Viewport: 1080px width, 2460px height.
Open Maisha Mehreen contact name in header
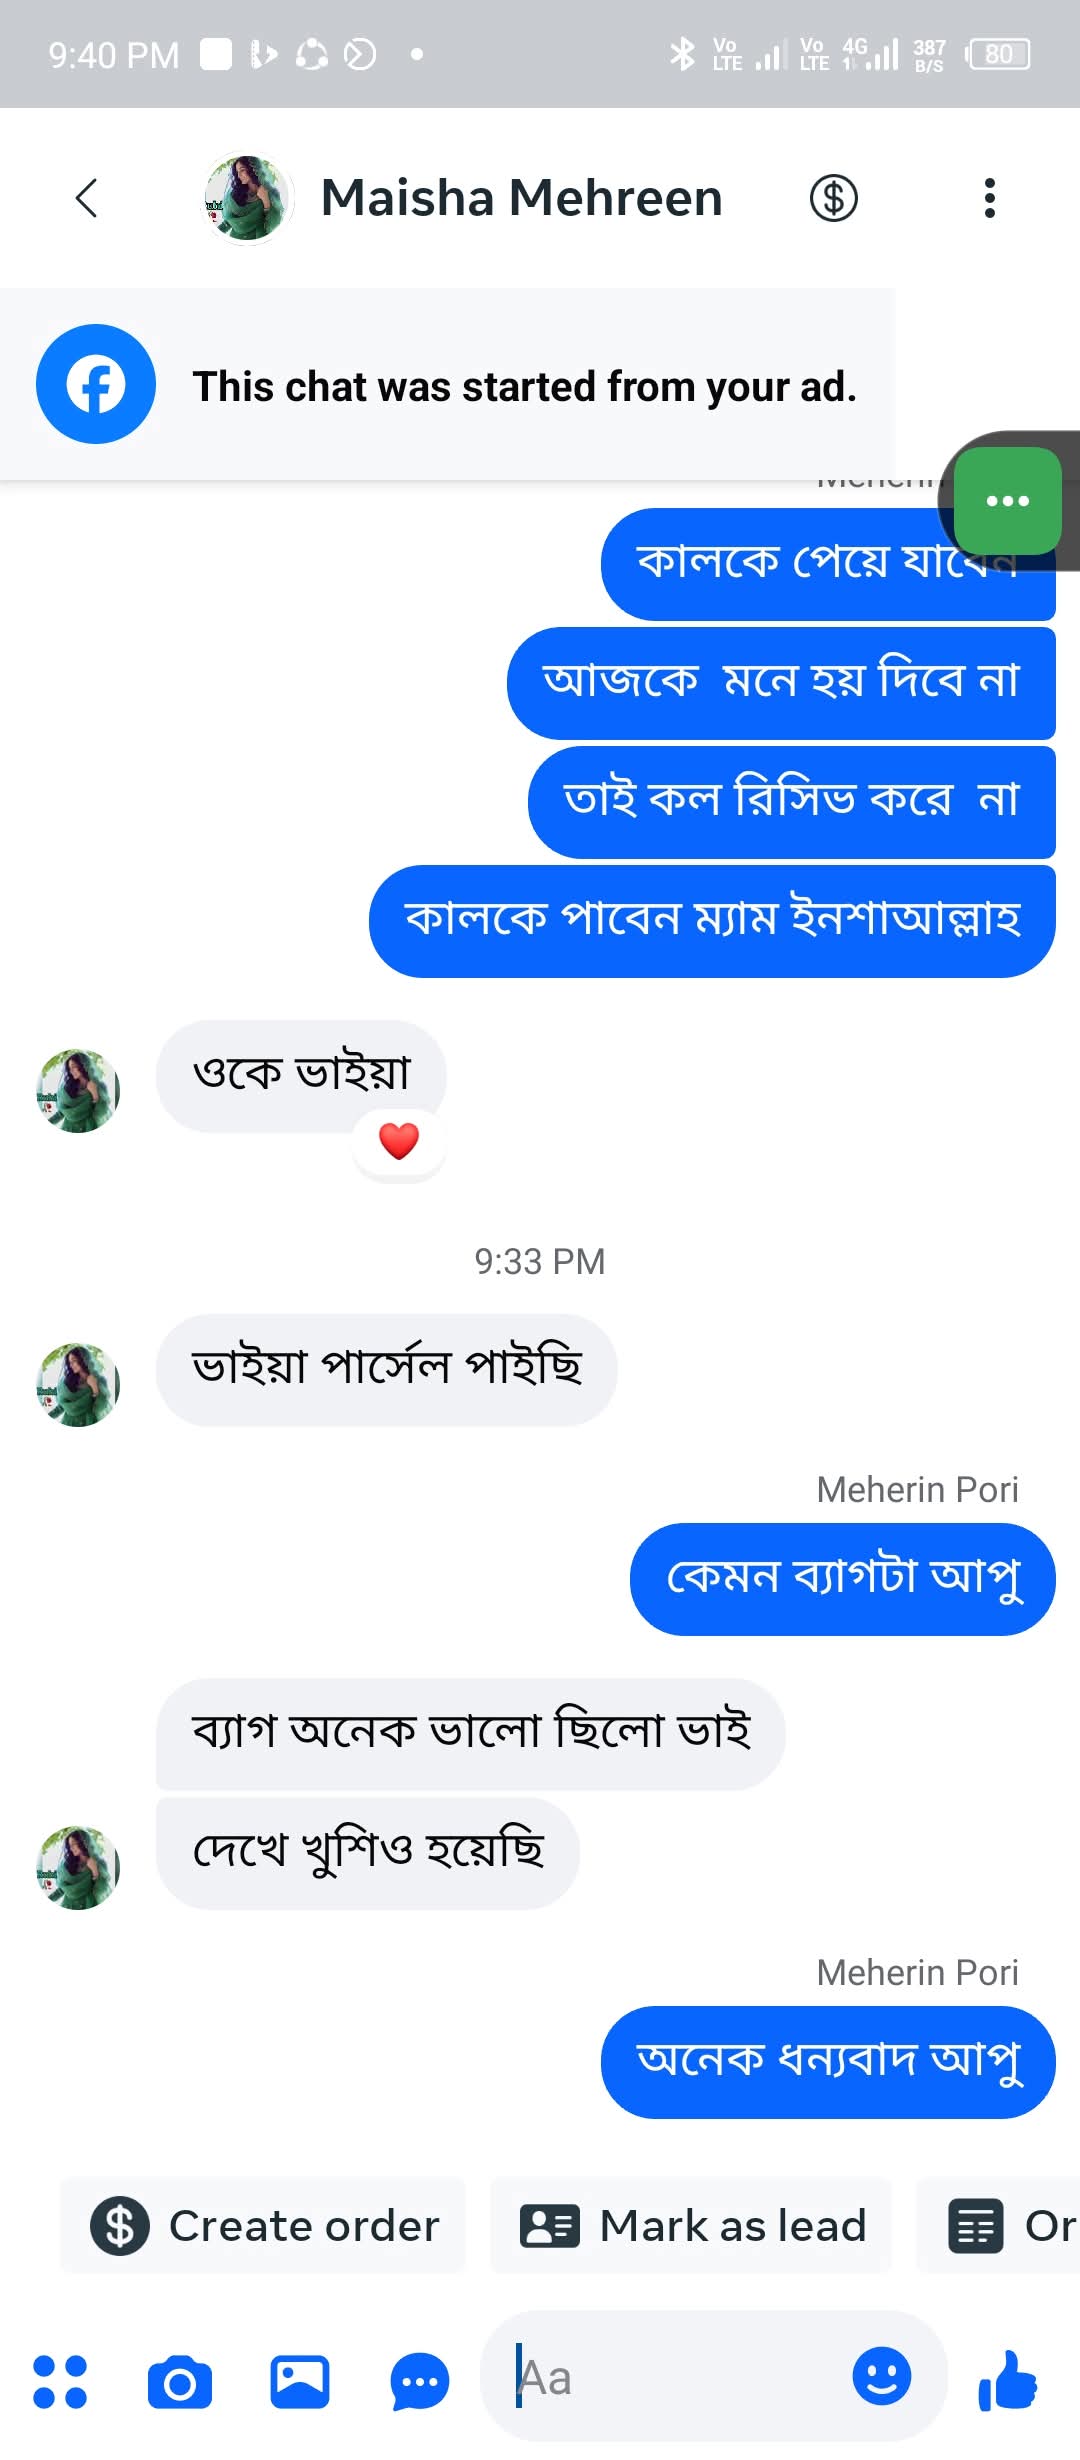521,198
